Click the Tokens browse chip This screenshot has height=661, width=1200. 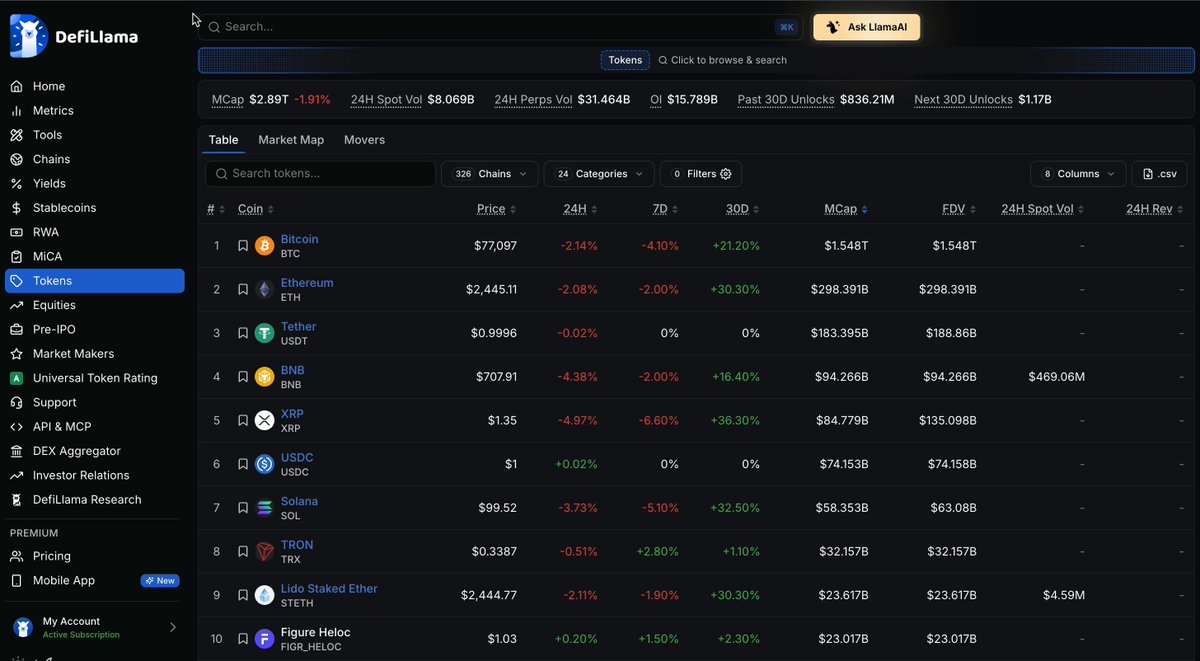click(625, 60)
